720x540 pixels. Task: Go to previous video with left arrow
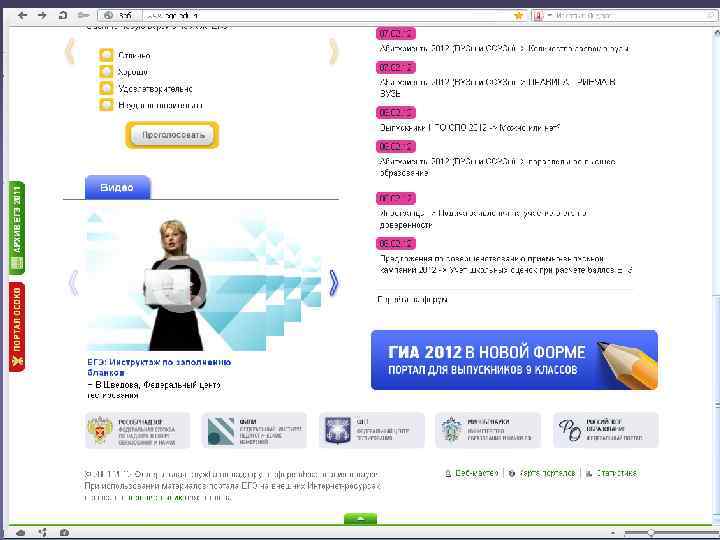(73, 283)
